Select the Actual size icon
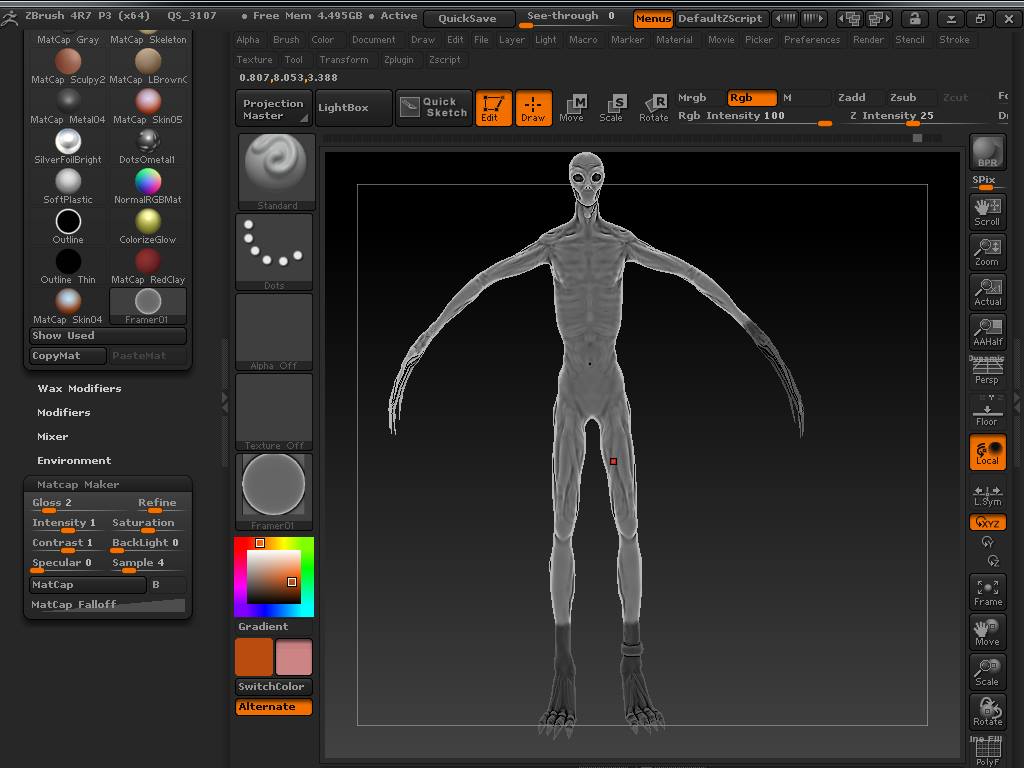The image size is (1024, 768). (x=987, y=291)
